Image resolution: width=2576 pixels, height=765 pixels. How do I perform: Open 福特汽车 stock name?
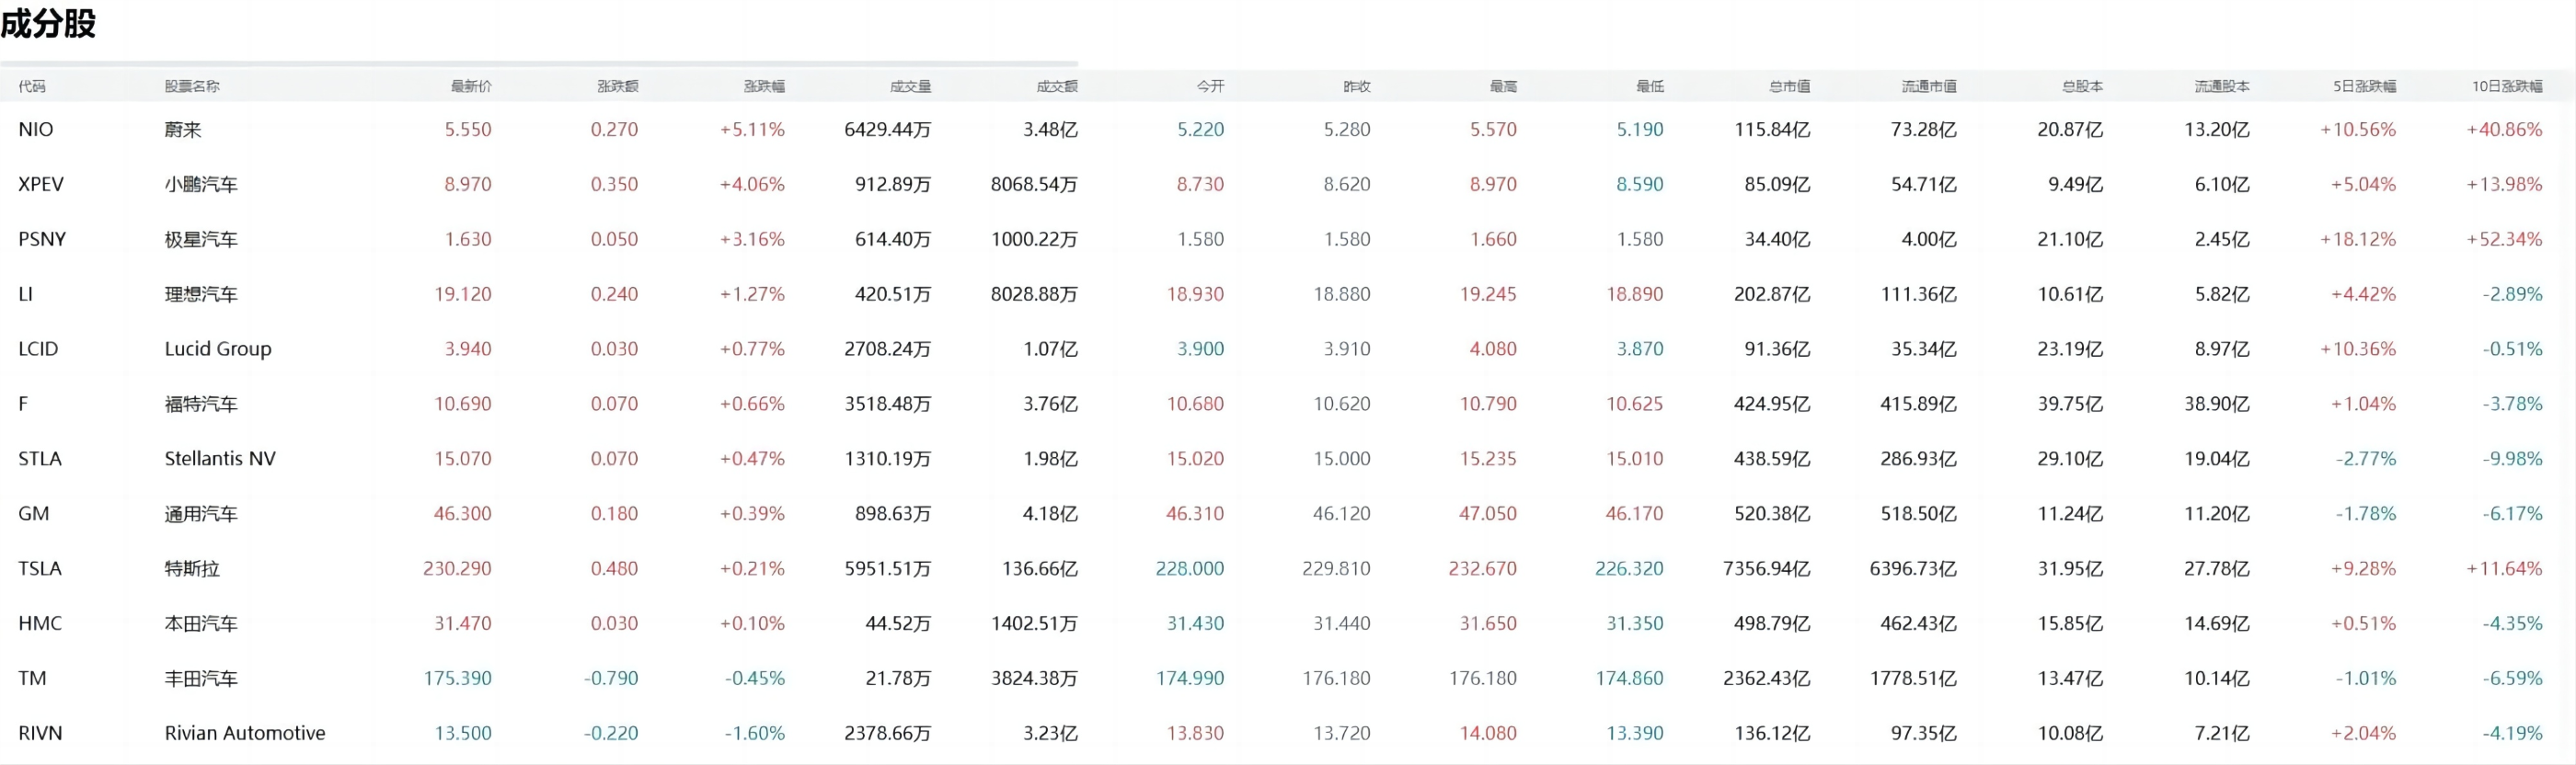(201, 404)
